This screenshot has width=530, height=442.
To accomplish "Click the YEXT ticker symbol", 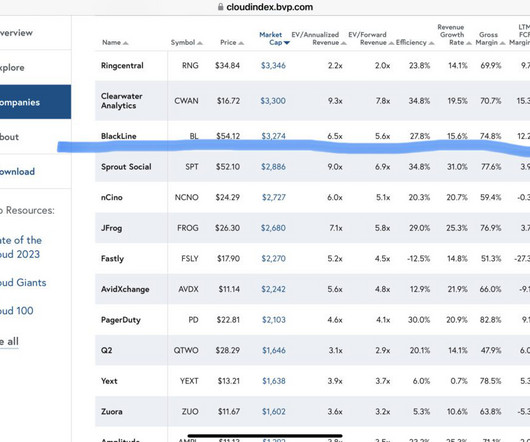I will [189, 381].
